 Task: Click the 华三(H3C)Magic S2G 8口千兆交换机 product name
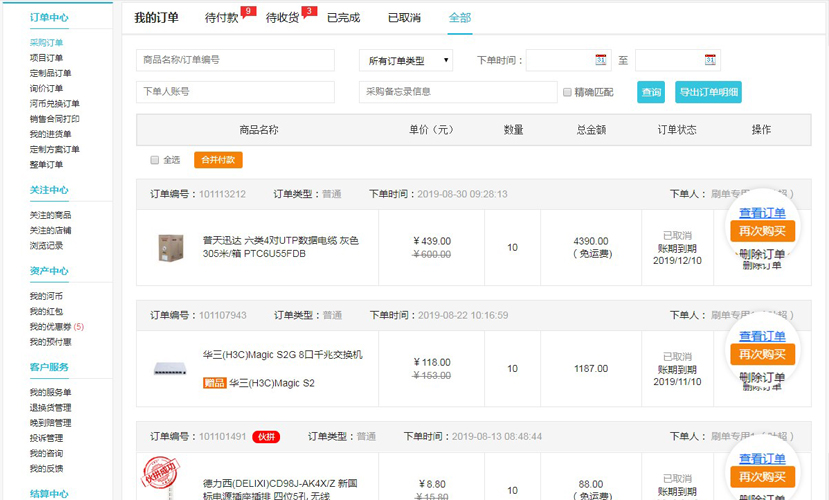282,355
